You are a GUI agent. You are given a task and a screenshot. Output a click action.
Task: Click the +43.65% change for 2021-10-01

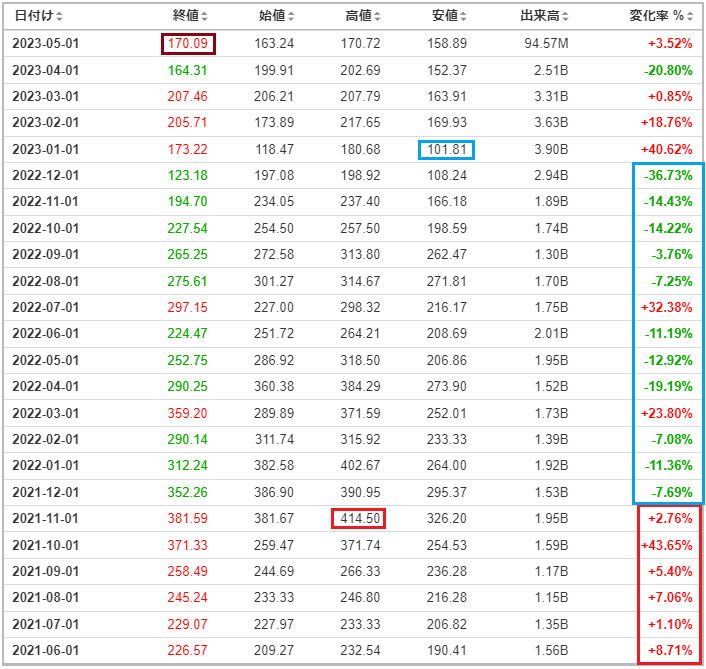[x=667, y=545]
